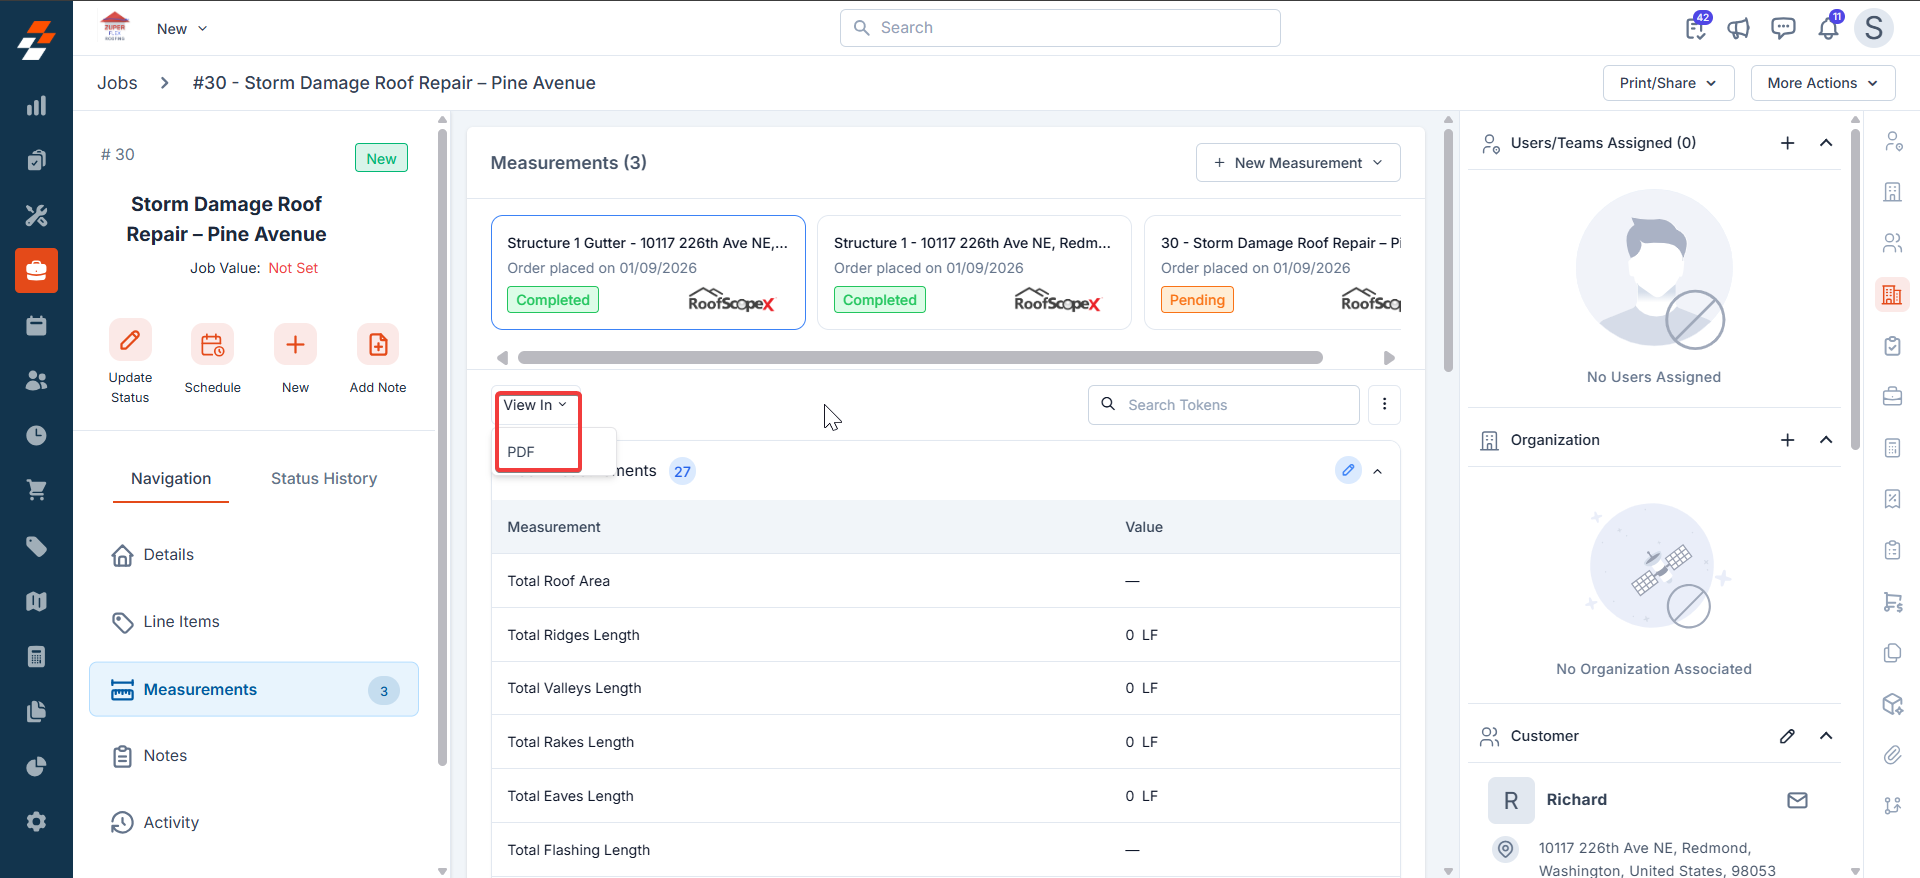
Task: Click the Search Tokens field
Action: (x=1224, y=405)
